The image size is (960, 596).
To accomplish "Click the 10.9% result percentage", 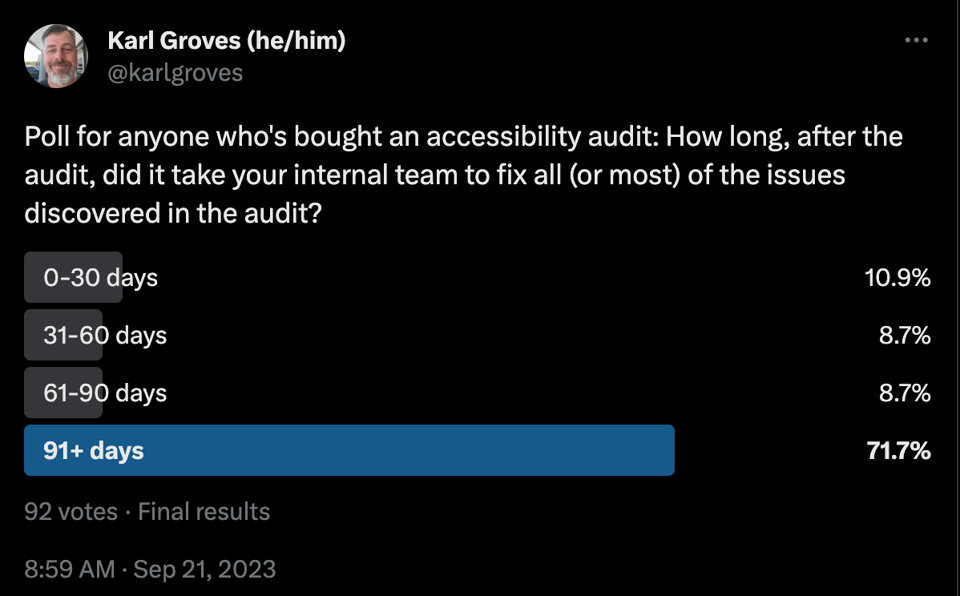I will (x=897, y=277).
